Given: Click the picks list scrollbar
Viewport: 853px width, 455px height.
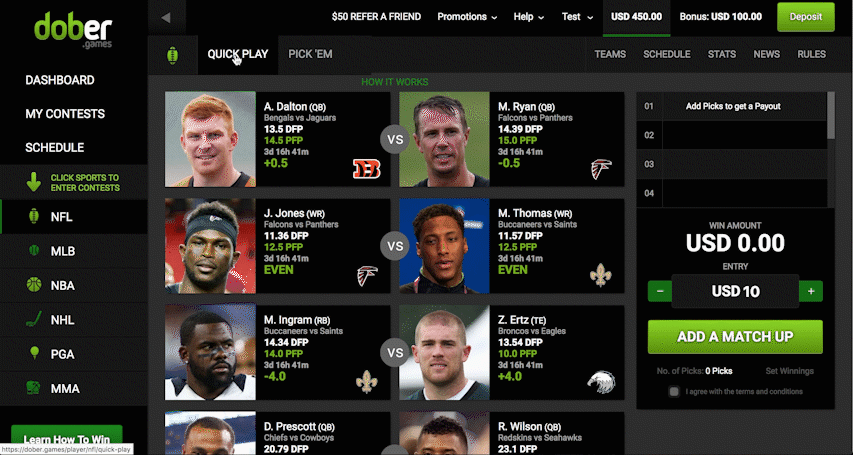Looking at the screenshot, I should pyautogui.click(x=831, y=115).
